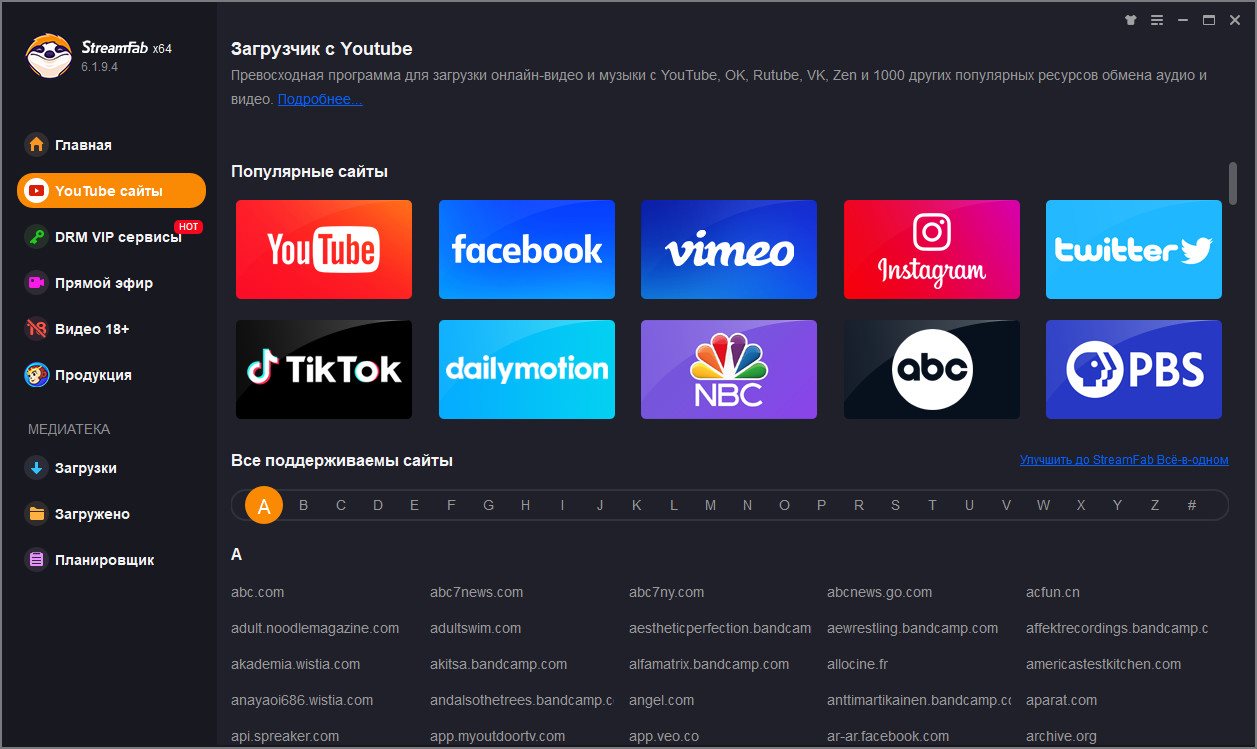The width and height of the screenshot is (1257, 749).
Task: Select the YouTube сайты menu label
Action: click(109, 191)
